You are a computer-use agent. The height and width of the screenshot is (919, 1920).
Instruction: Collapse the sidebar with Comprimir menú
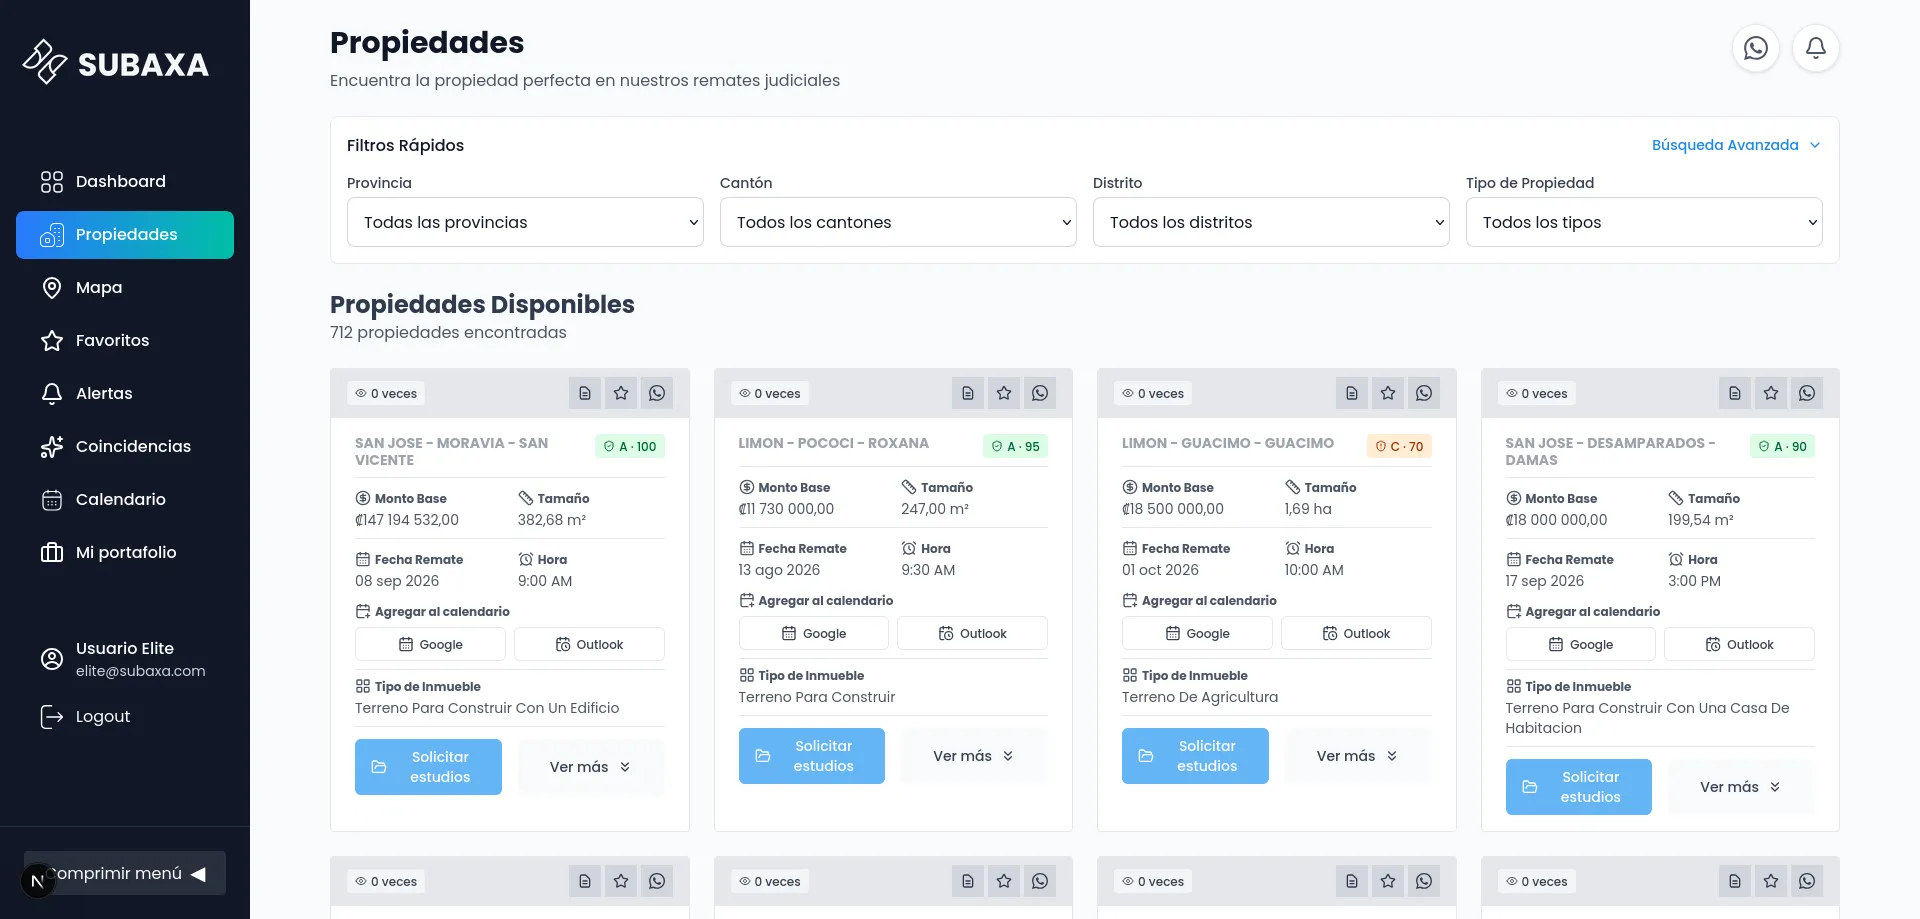(x=125, y=873)
